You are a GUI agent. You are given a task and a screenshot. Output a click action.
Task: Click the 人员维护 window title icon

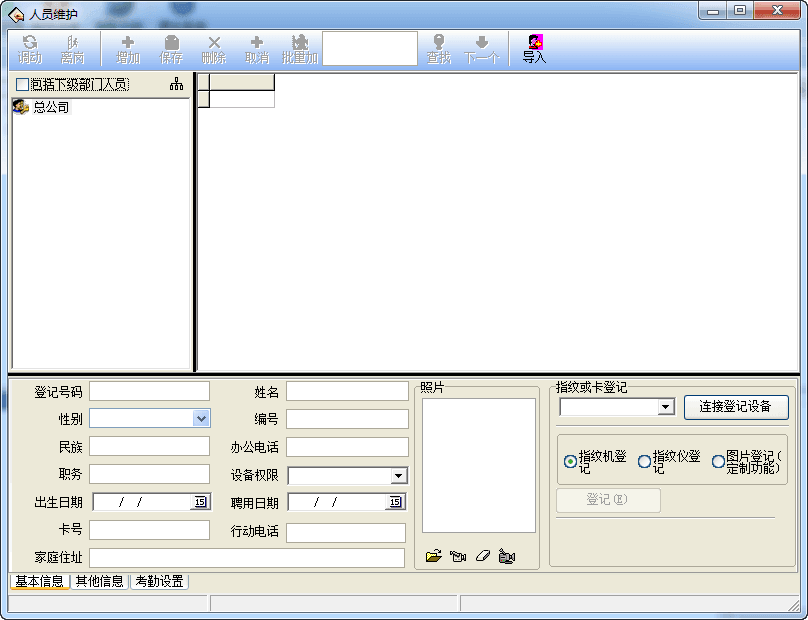coord(16,15)
